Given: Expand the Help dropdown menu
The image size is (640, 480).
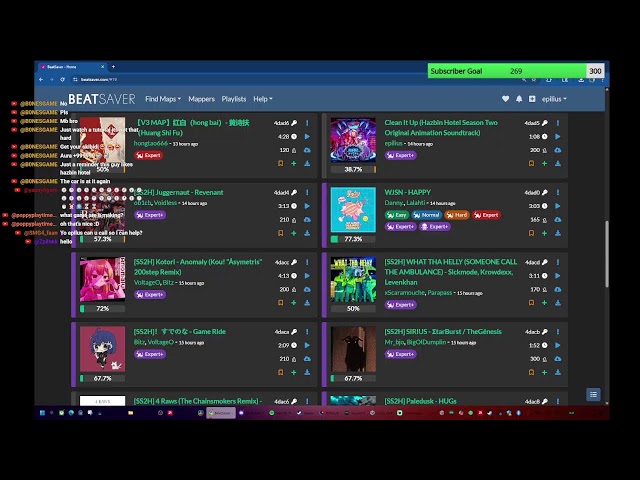Looking at the screenshot, I should [x=262, y=99].
